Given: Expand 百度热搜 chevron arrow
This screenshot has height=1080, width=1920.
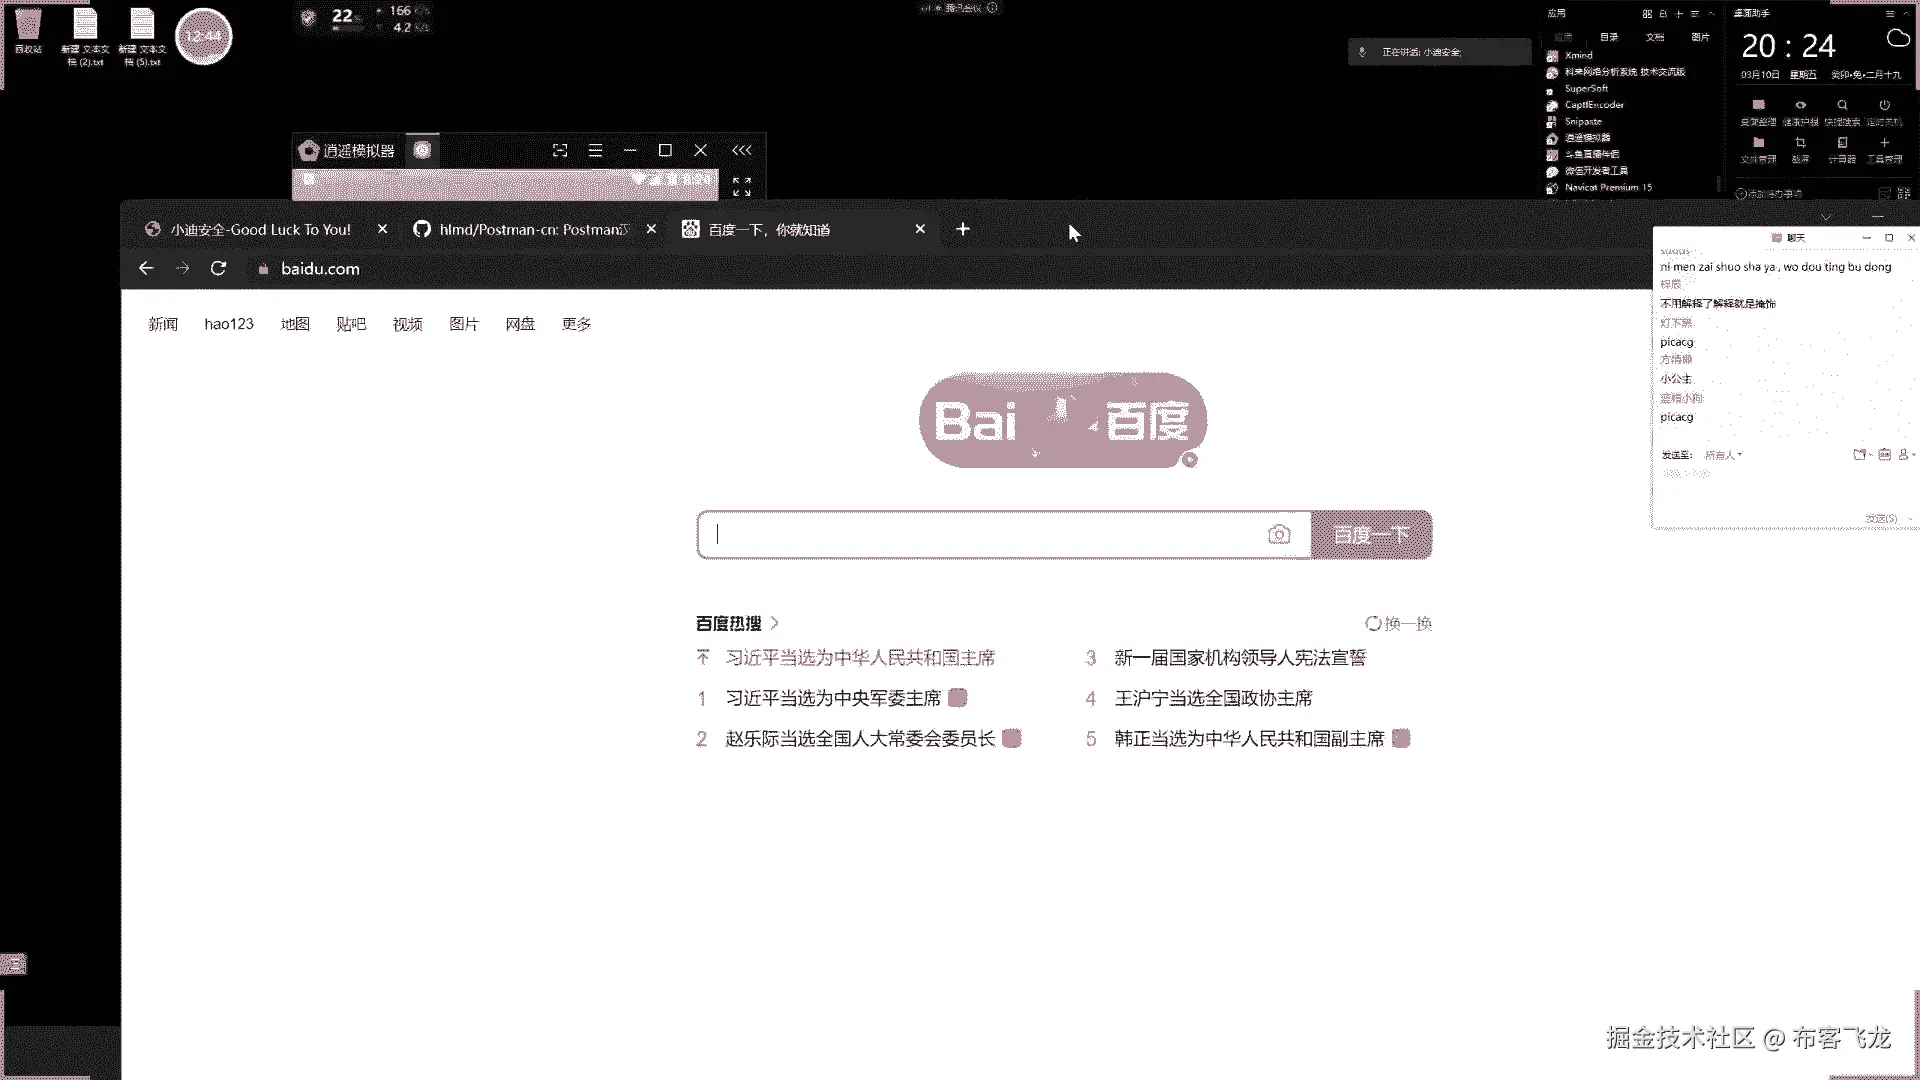Looking at the screenshot, I should (774, 623).
